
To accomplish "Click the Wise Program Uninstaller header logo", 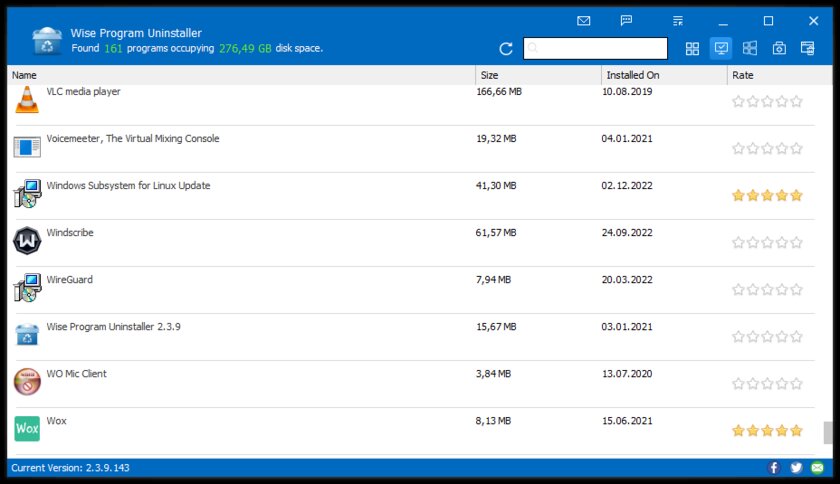I will 47,41.
